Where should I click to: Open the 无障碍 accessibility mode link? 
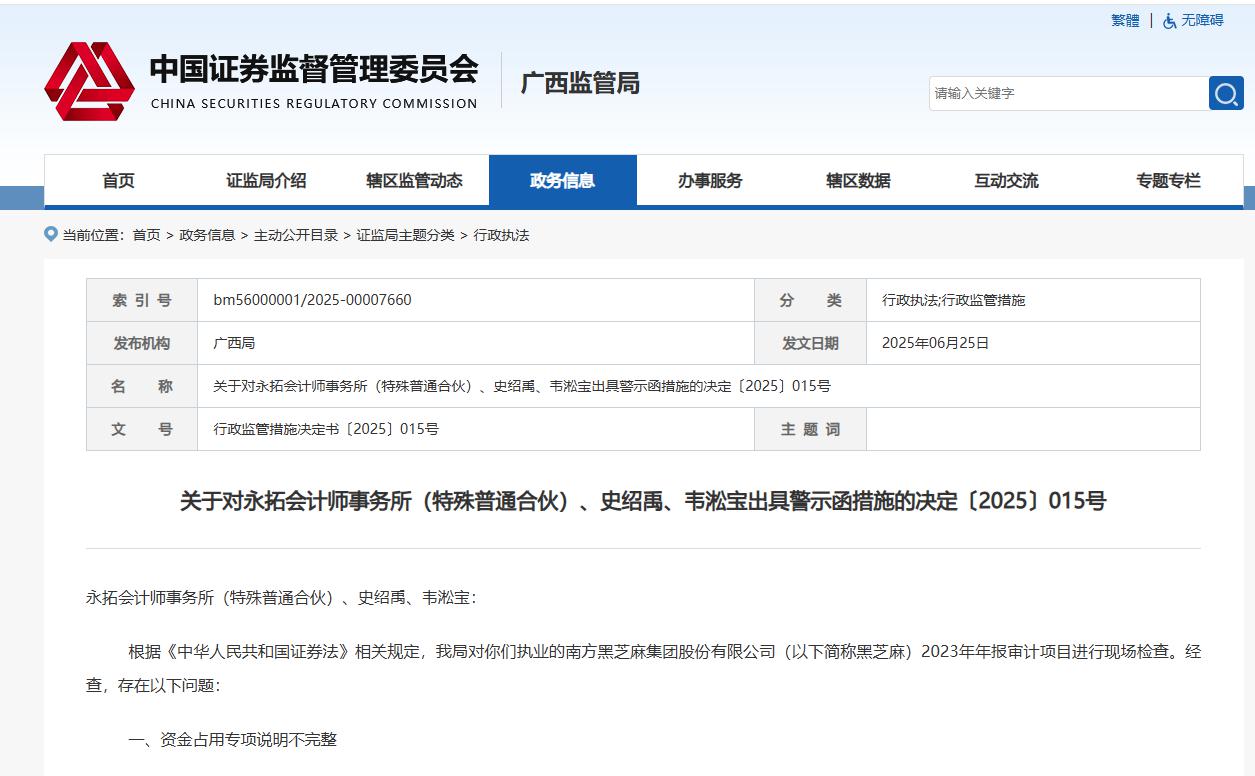point(1202,21)
